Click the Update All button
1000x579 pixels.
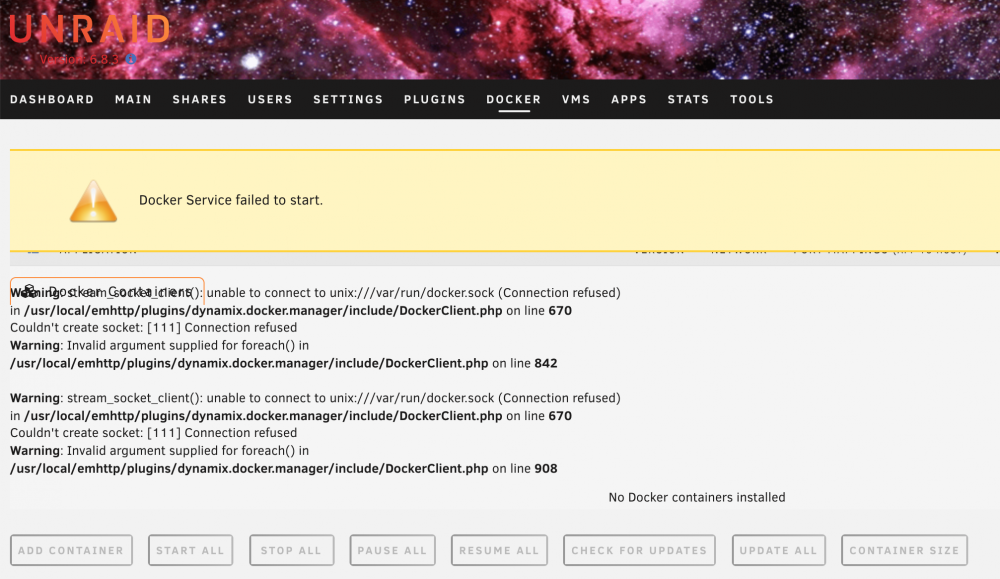(779, 550)
